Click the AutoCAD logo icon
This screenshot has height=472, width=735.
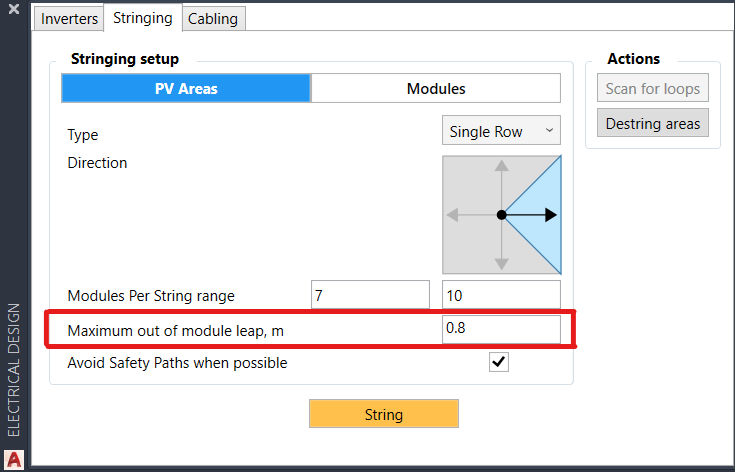14,460
